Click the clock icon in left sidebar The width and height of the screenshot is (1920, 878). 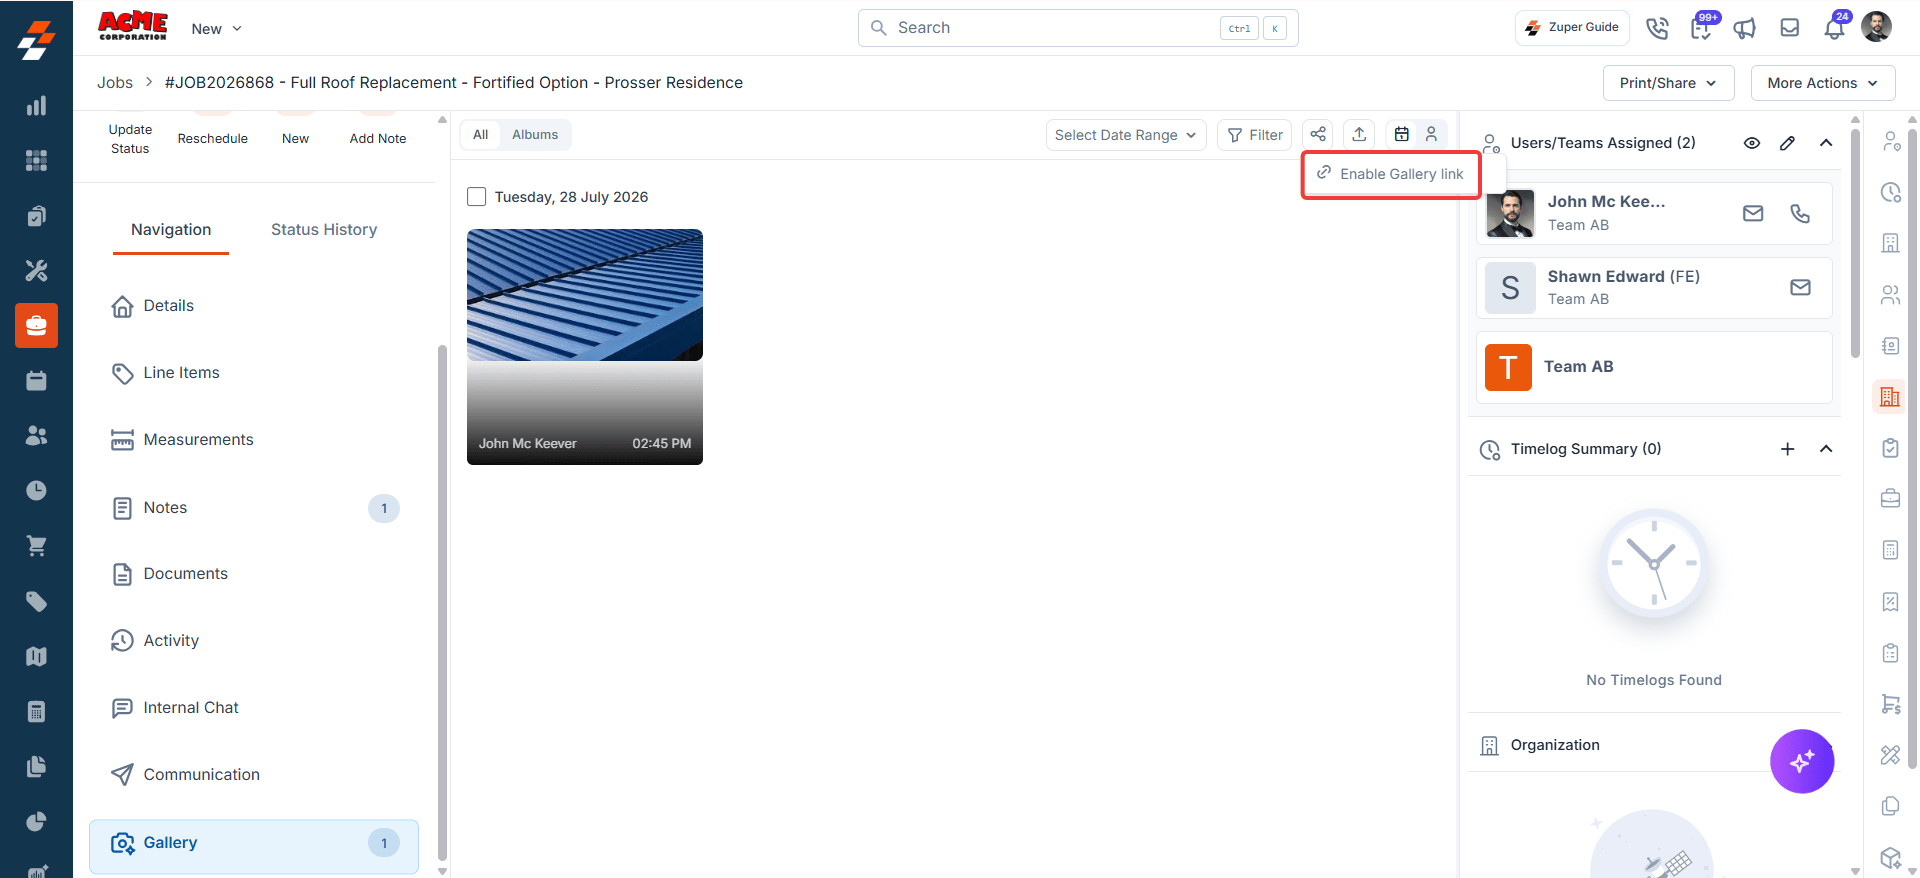point(36,490)
